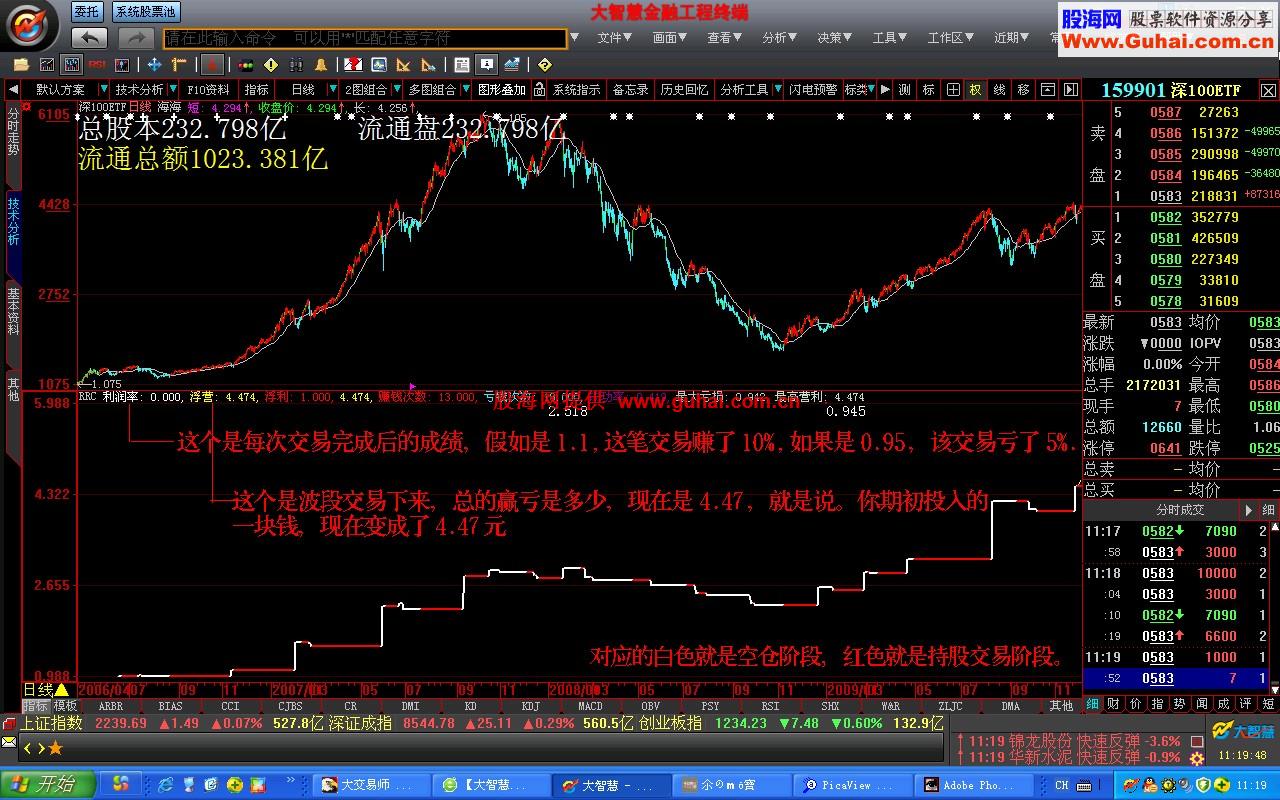Click the chart with red question mark icon
The image size is (1280, 800).
coord(353,65)
